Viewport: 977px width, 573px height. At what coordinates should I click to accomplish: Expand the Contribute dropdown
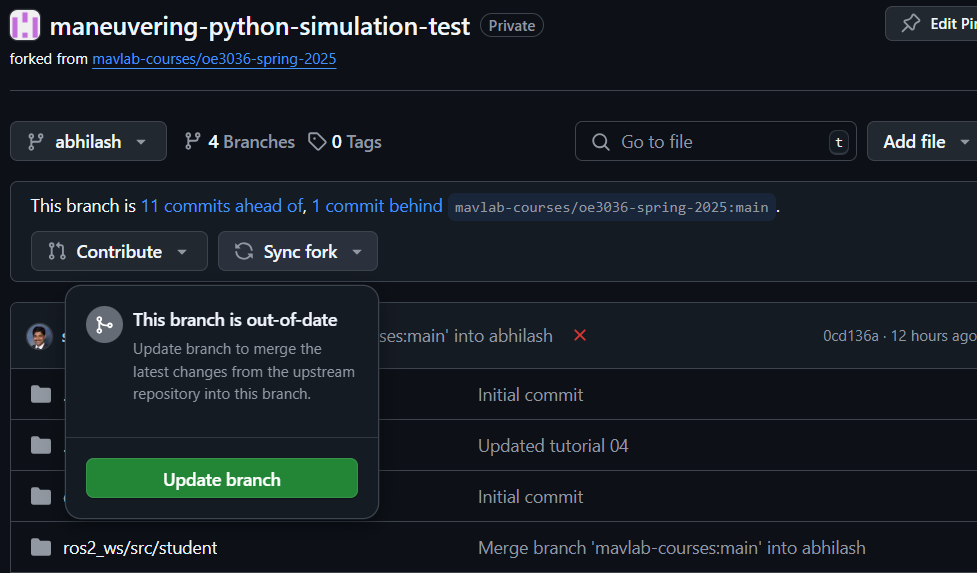point(119,251)
